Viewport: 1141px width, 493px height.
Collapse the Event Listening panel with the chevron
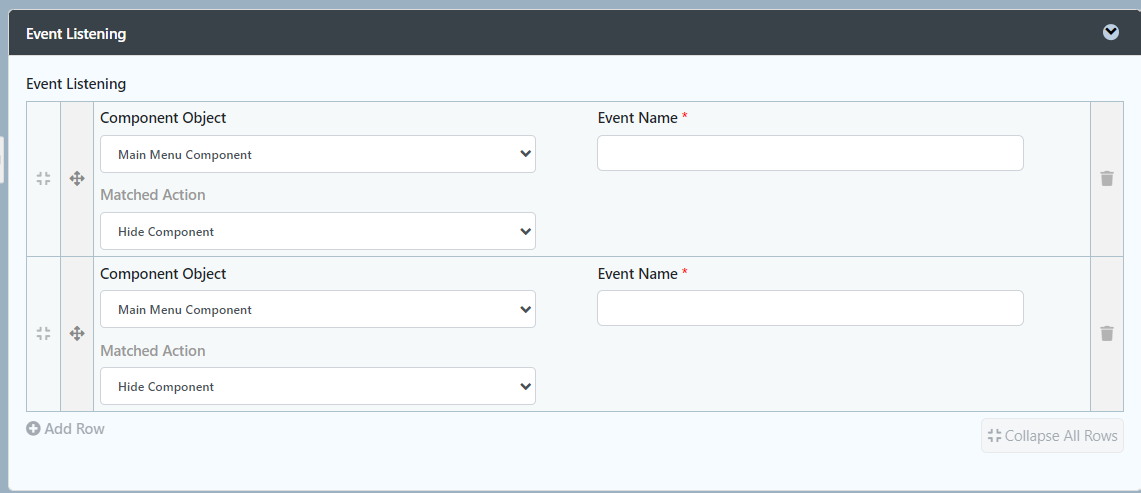tap(1111, 32)
